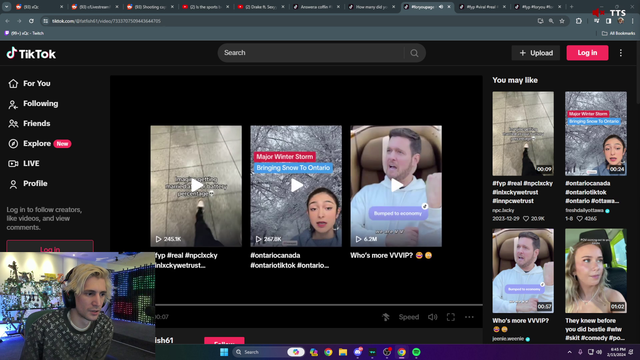Switch to the 'How many did' TikTok tab
Image resolution: width=640 pixels, height=360 pixels.
[x=372, y=7]
